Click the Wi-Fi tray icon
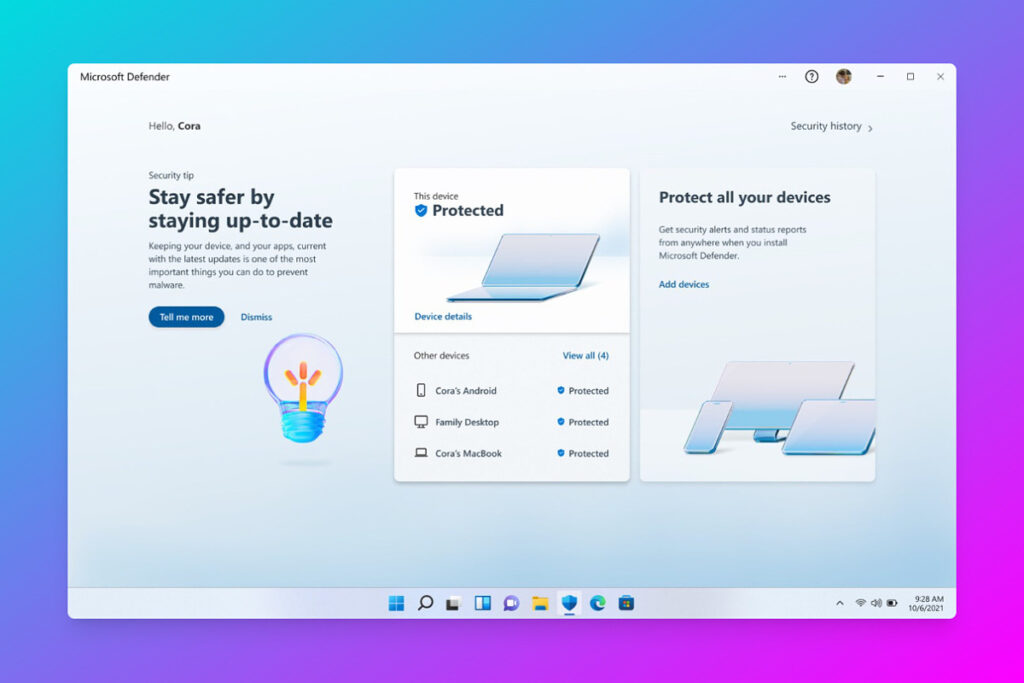 [861, 603]
